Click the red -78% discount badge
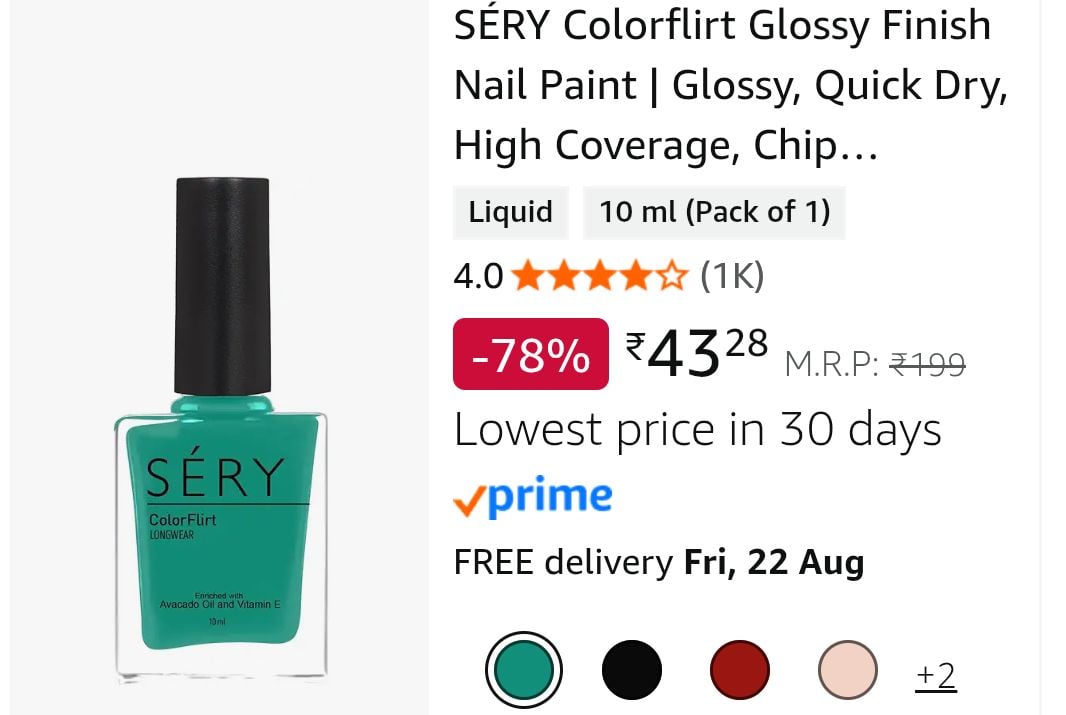 pos(531,354)
